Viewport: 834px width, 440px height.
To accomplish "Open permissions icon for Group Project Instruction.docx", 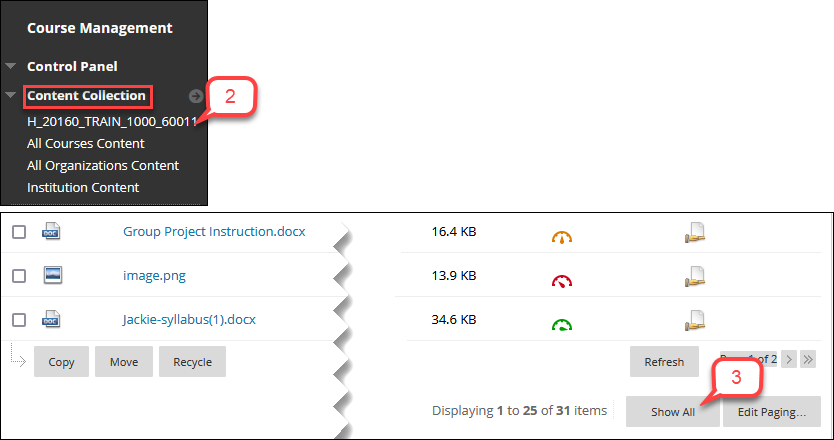I will coord(695,233).
